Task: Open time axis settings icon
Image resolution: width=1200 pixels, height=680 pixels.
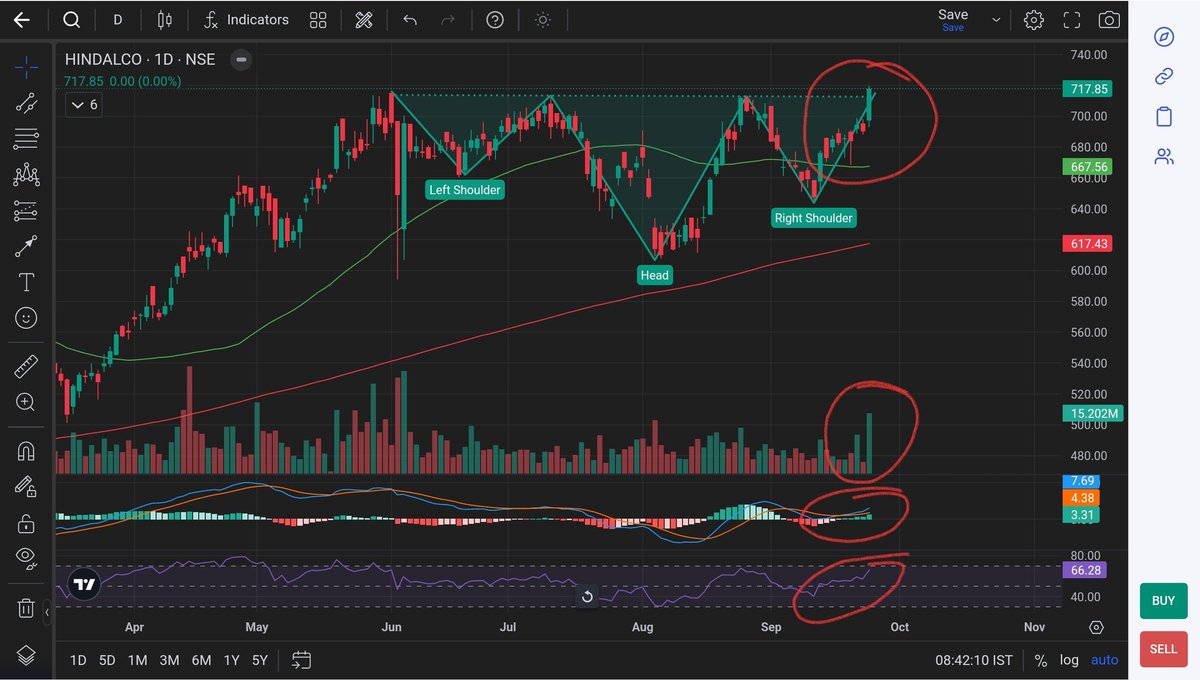Action: click(1097, 627)
